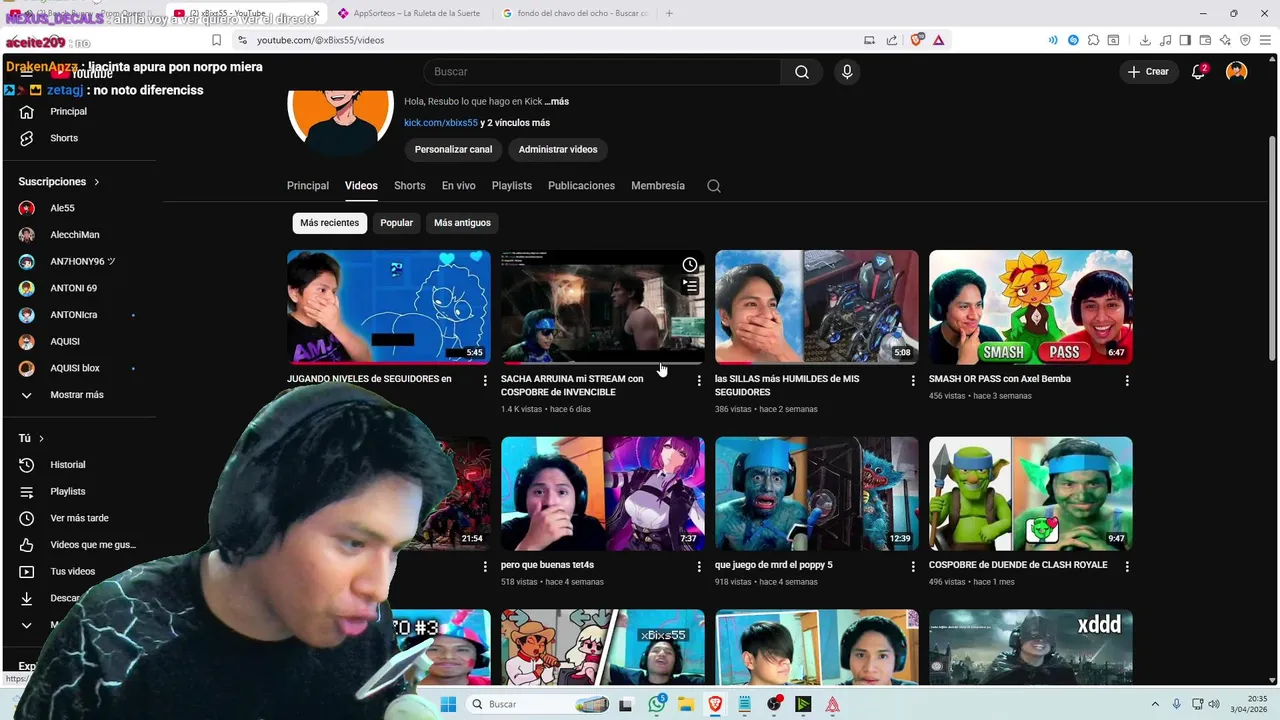This screenshot has width=1280, height=720.
Task: Switch to Publicaciones tab
Action: click(581, 186)
